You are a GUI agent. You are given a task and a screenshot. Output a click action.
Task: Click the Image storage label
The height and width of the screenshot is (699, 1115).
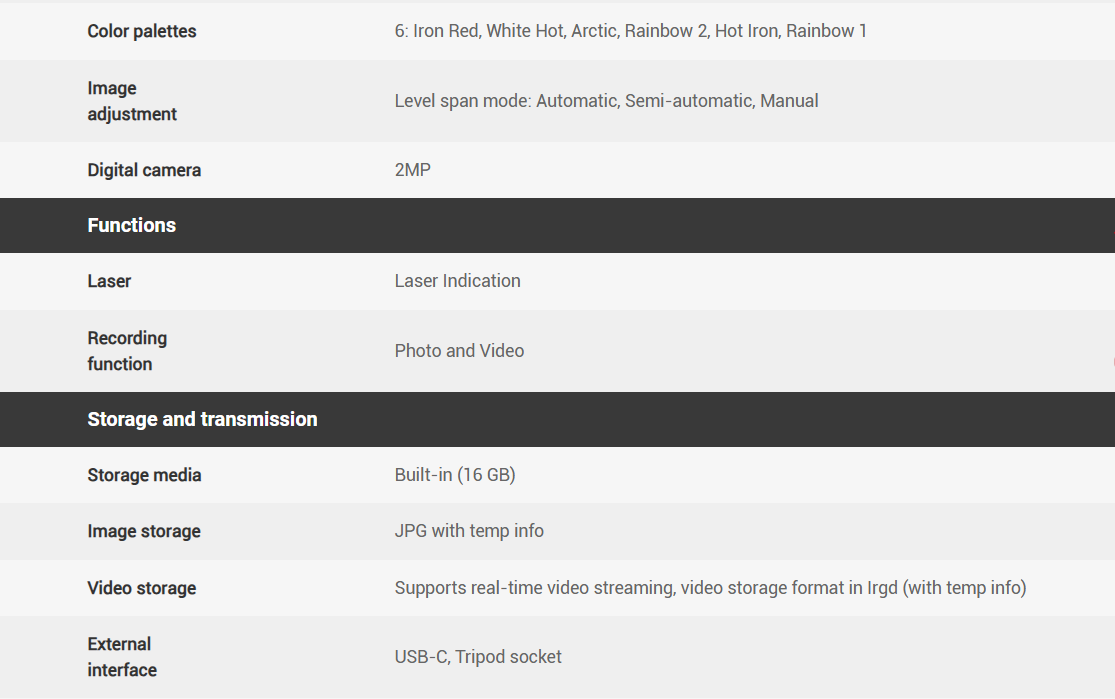(x=144, y=531)
